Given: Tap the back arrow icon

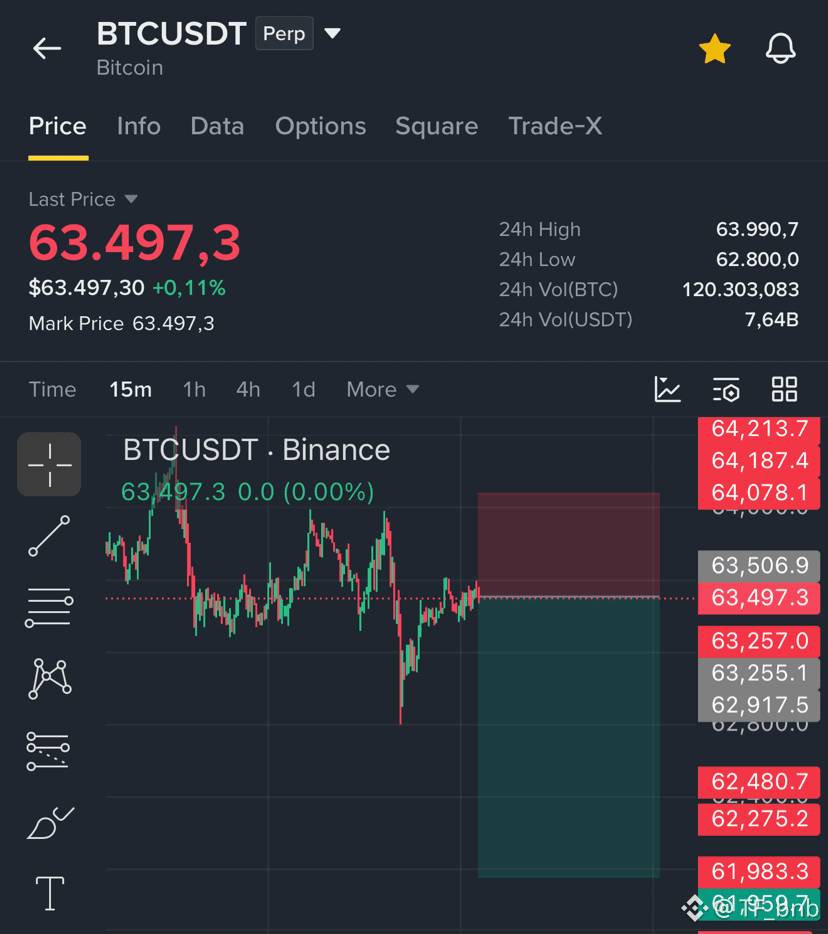Looking at the screenshot, I should 47,48.
